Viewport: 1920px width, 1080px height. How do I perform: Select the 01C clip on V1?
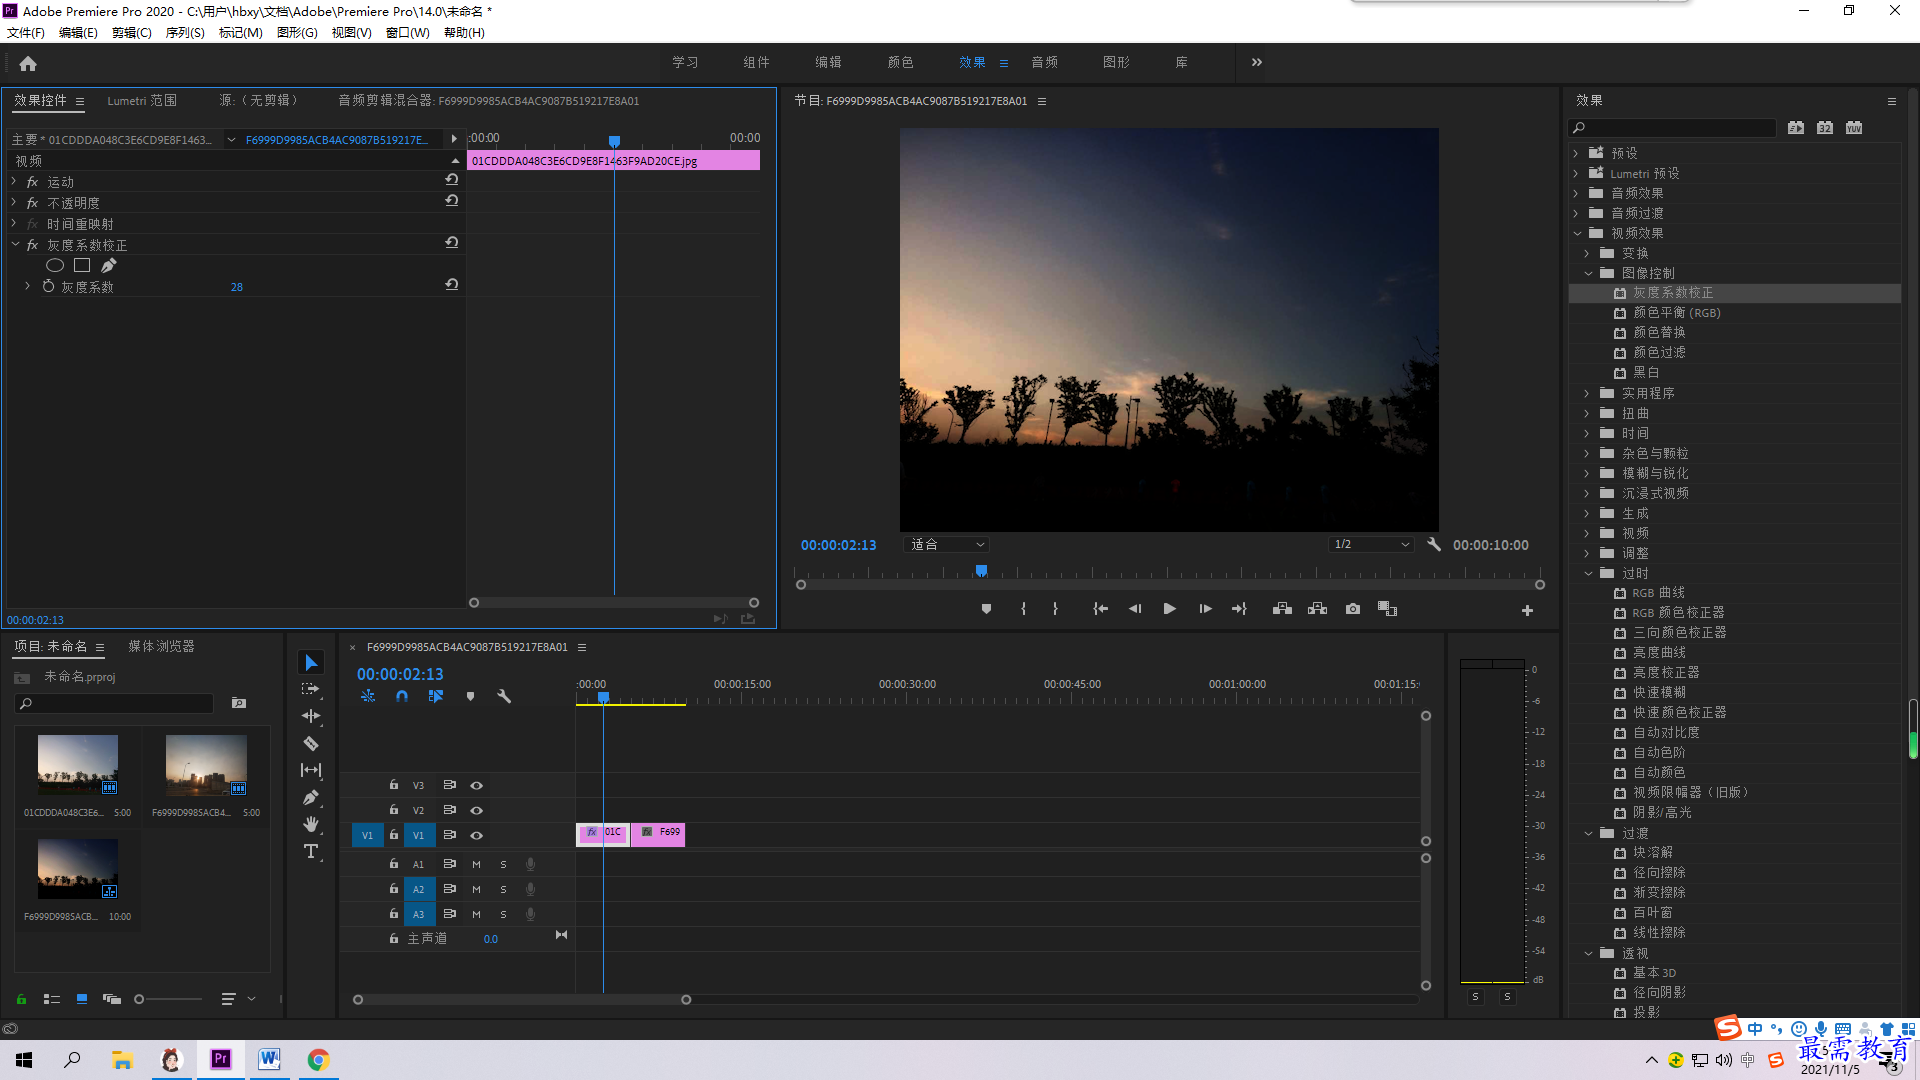[x=603, y=833]
